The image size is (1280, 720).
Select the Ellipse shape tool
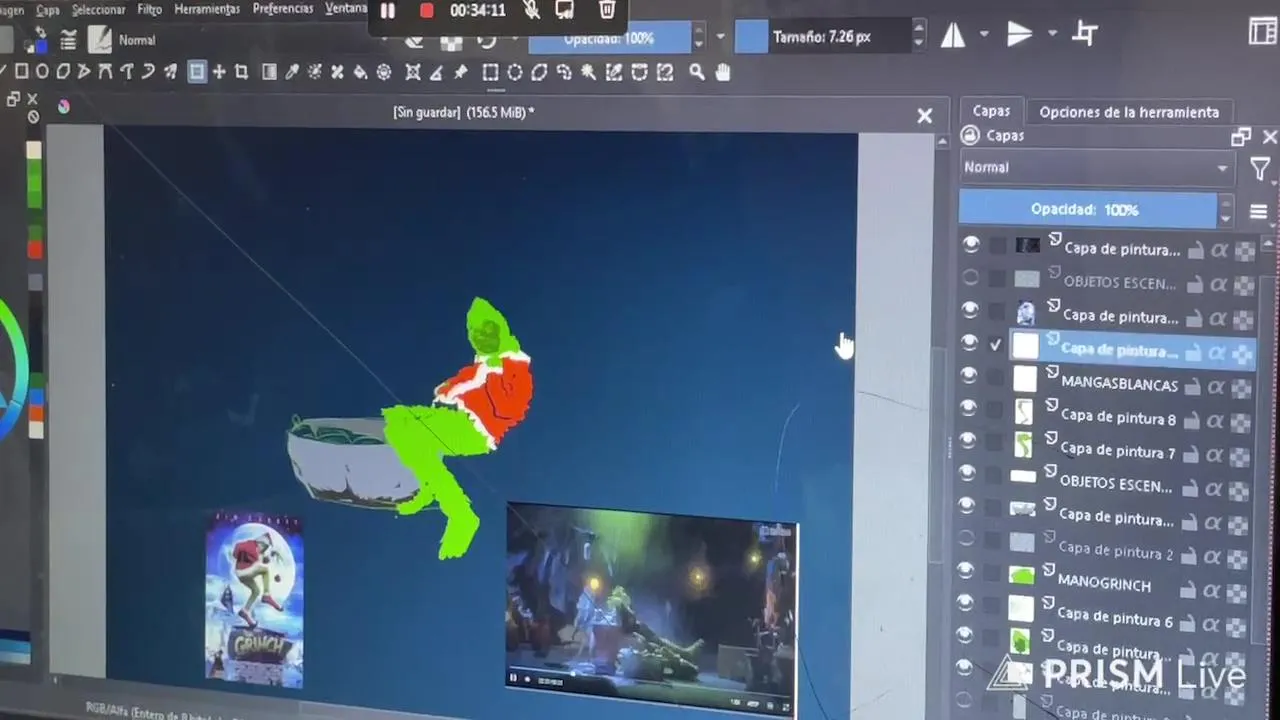(x=42, y=72)
